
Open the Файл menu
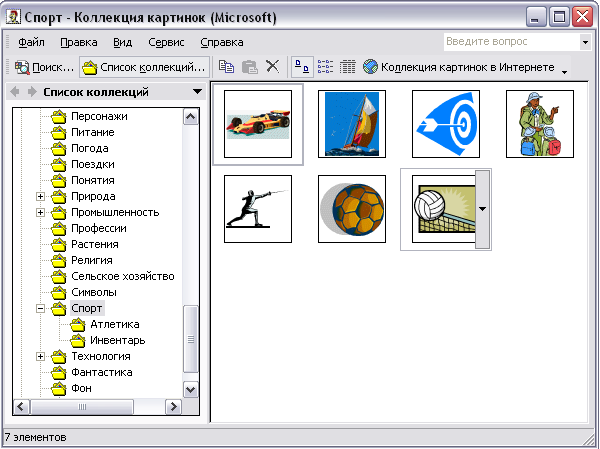pyautogui.click(x=31, y=42)
